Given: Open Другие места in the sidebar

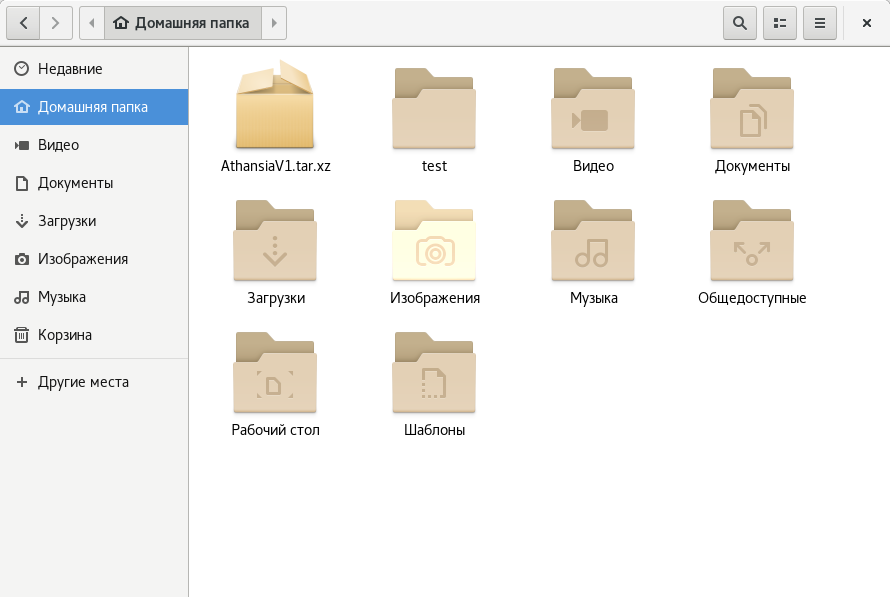Looking at the screenshot, I should click(x=94, y=382).
